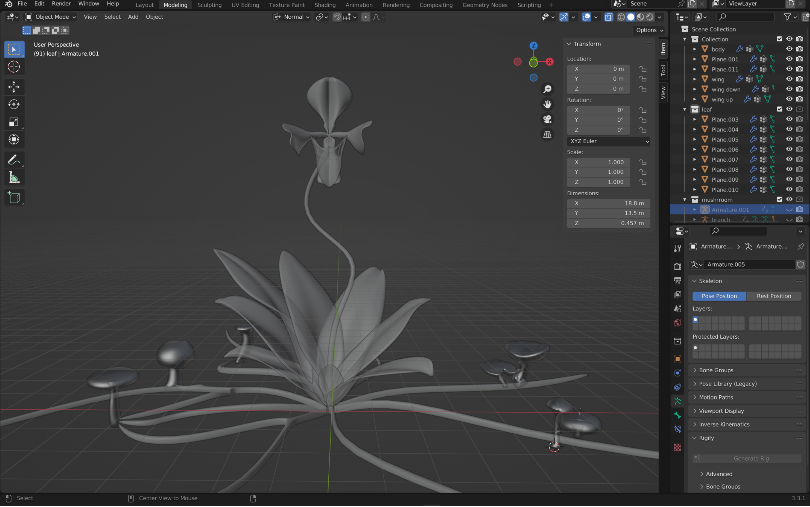Select the Move tool in toolbar
Viewport: 810px width, 507px height.
pyautogui.click(x=15, y=85)
